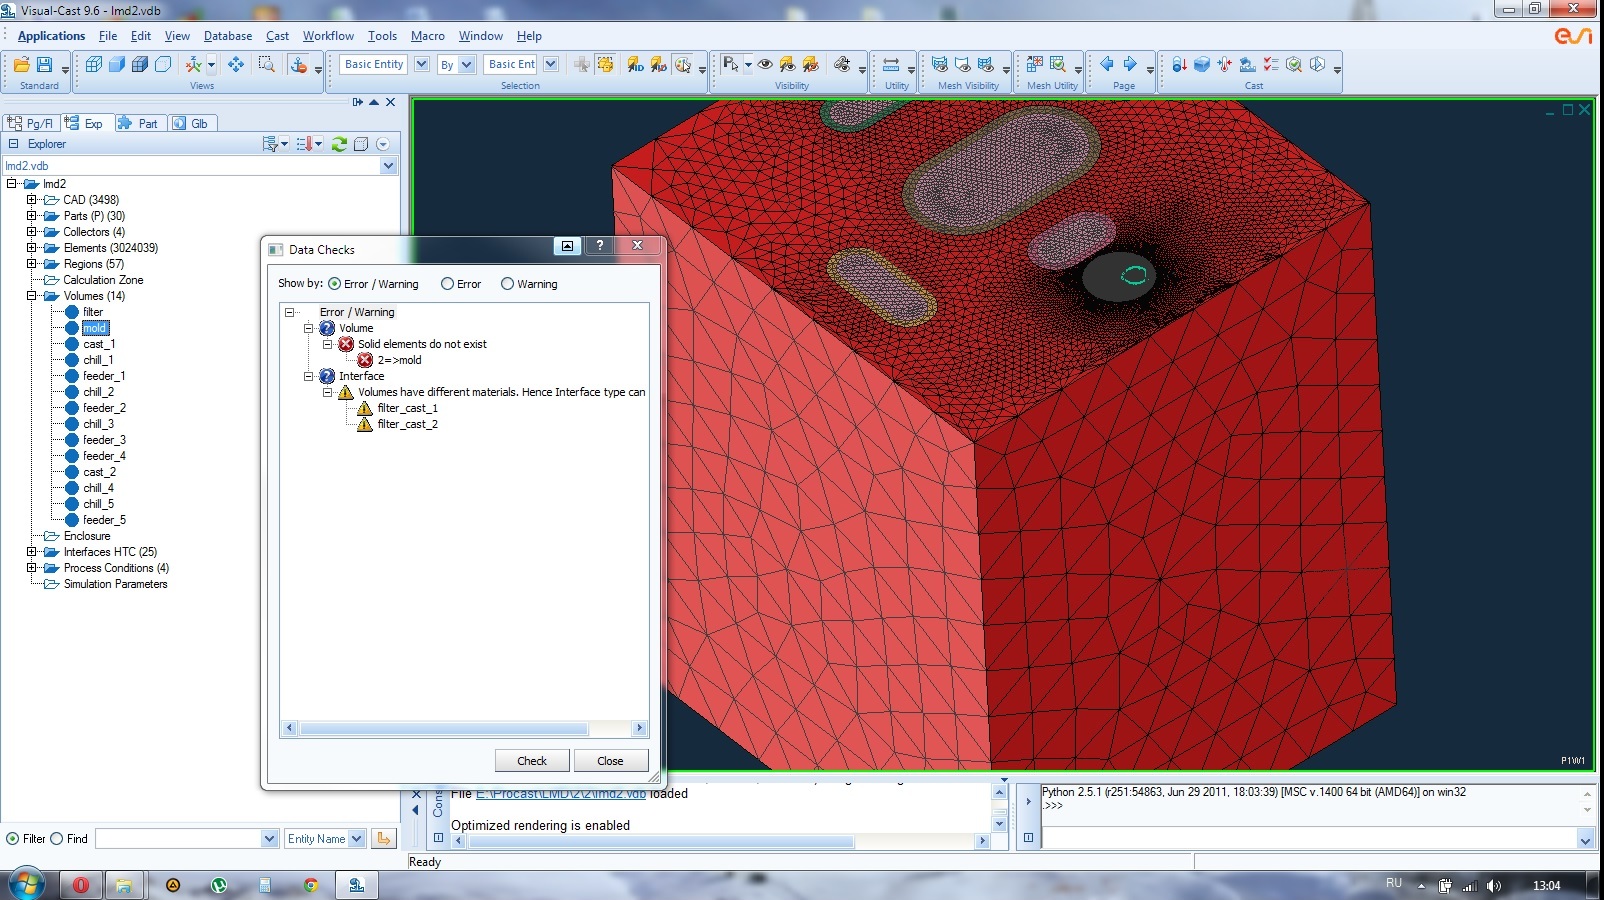Click the select-by-ID icon in Selection
Image resolution: width=1604 pixels, height=900 pixels.
point(635,64)
